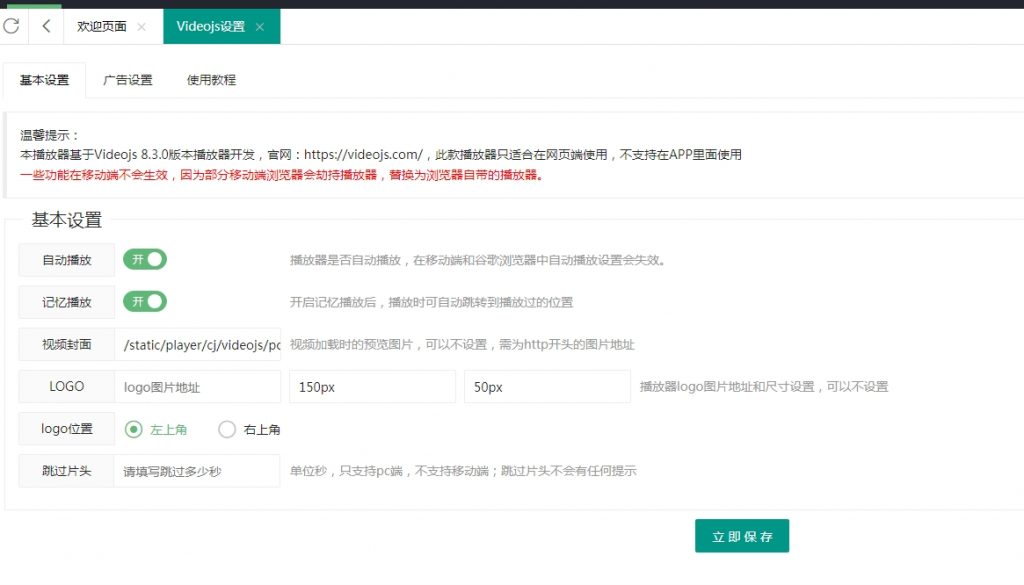Click the 视频封面 path input field
Screen dimensions: 1024x585
(198, 345)
